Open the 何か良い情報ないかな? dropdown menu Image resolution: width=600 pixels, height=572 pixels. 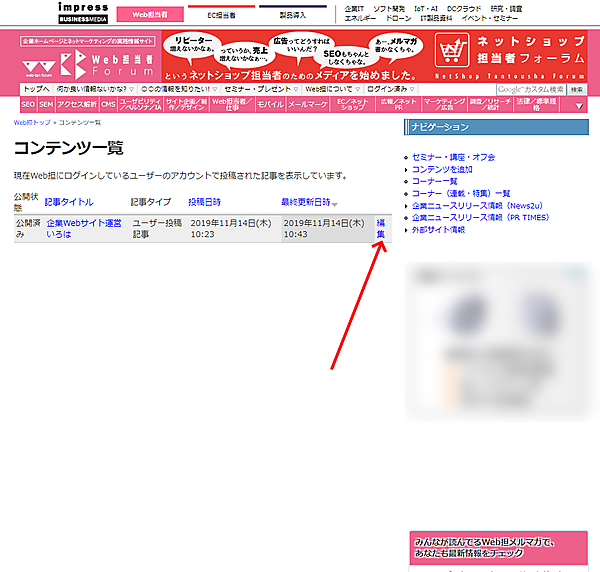pyautogui.click(x=95, y=89)
